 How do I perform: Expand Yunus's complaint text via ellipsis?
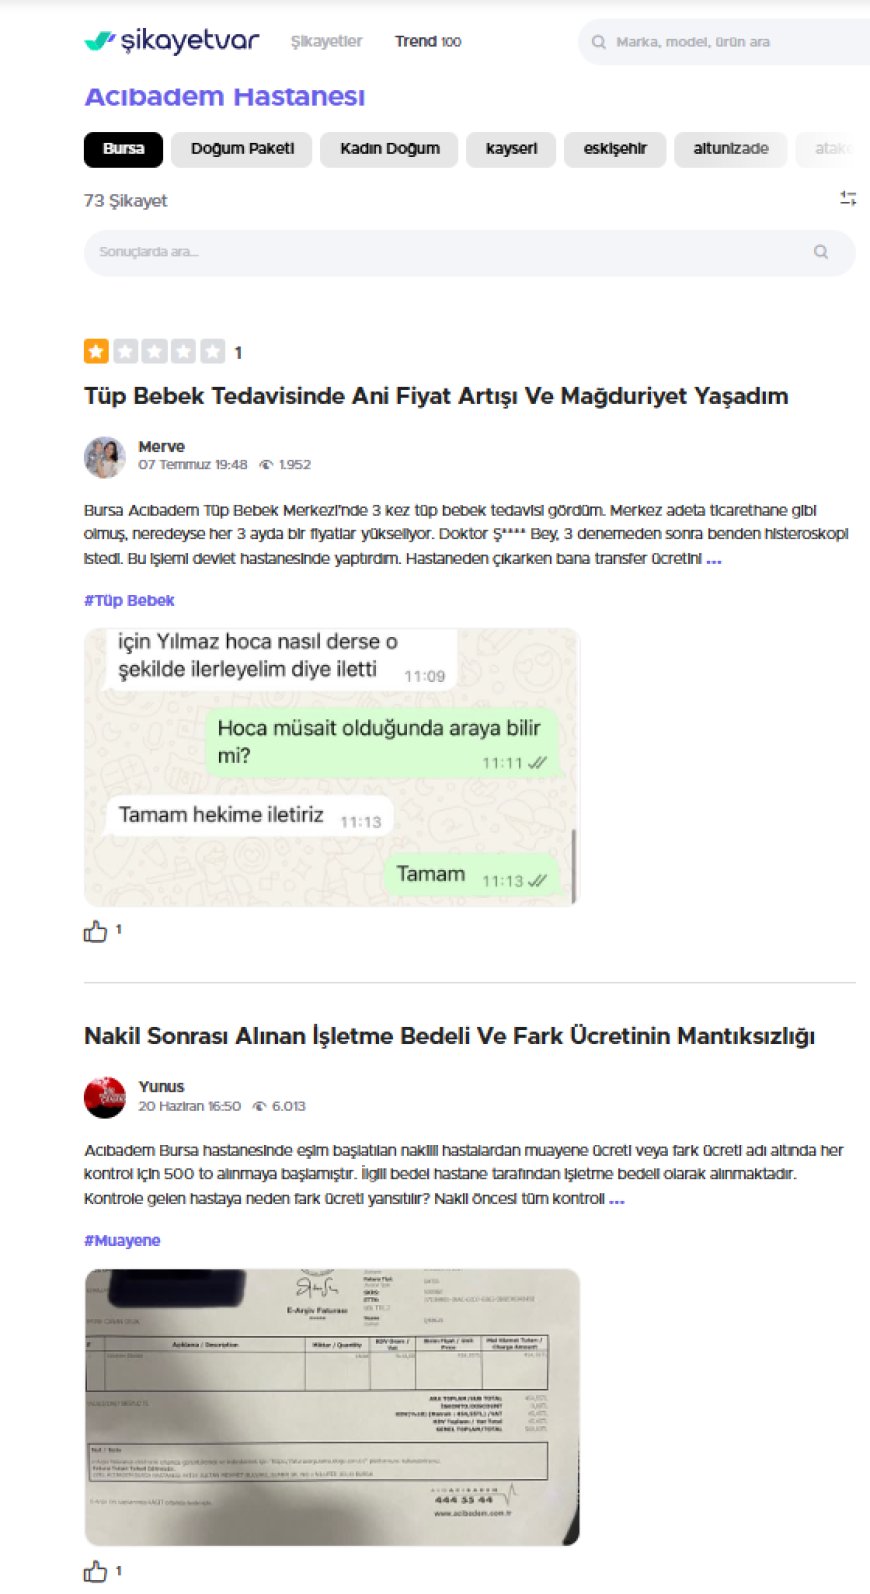(617, 1199)
